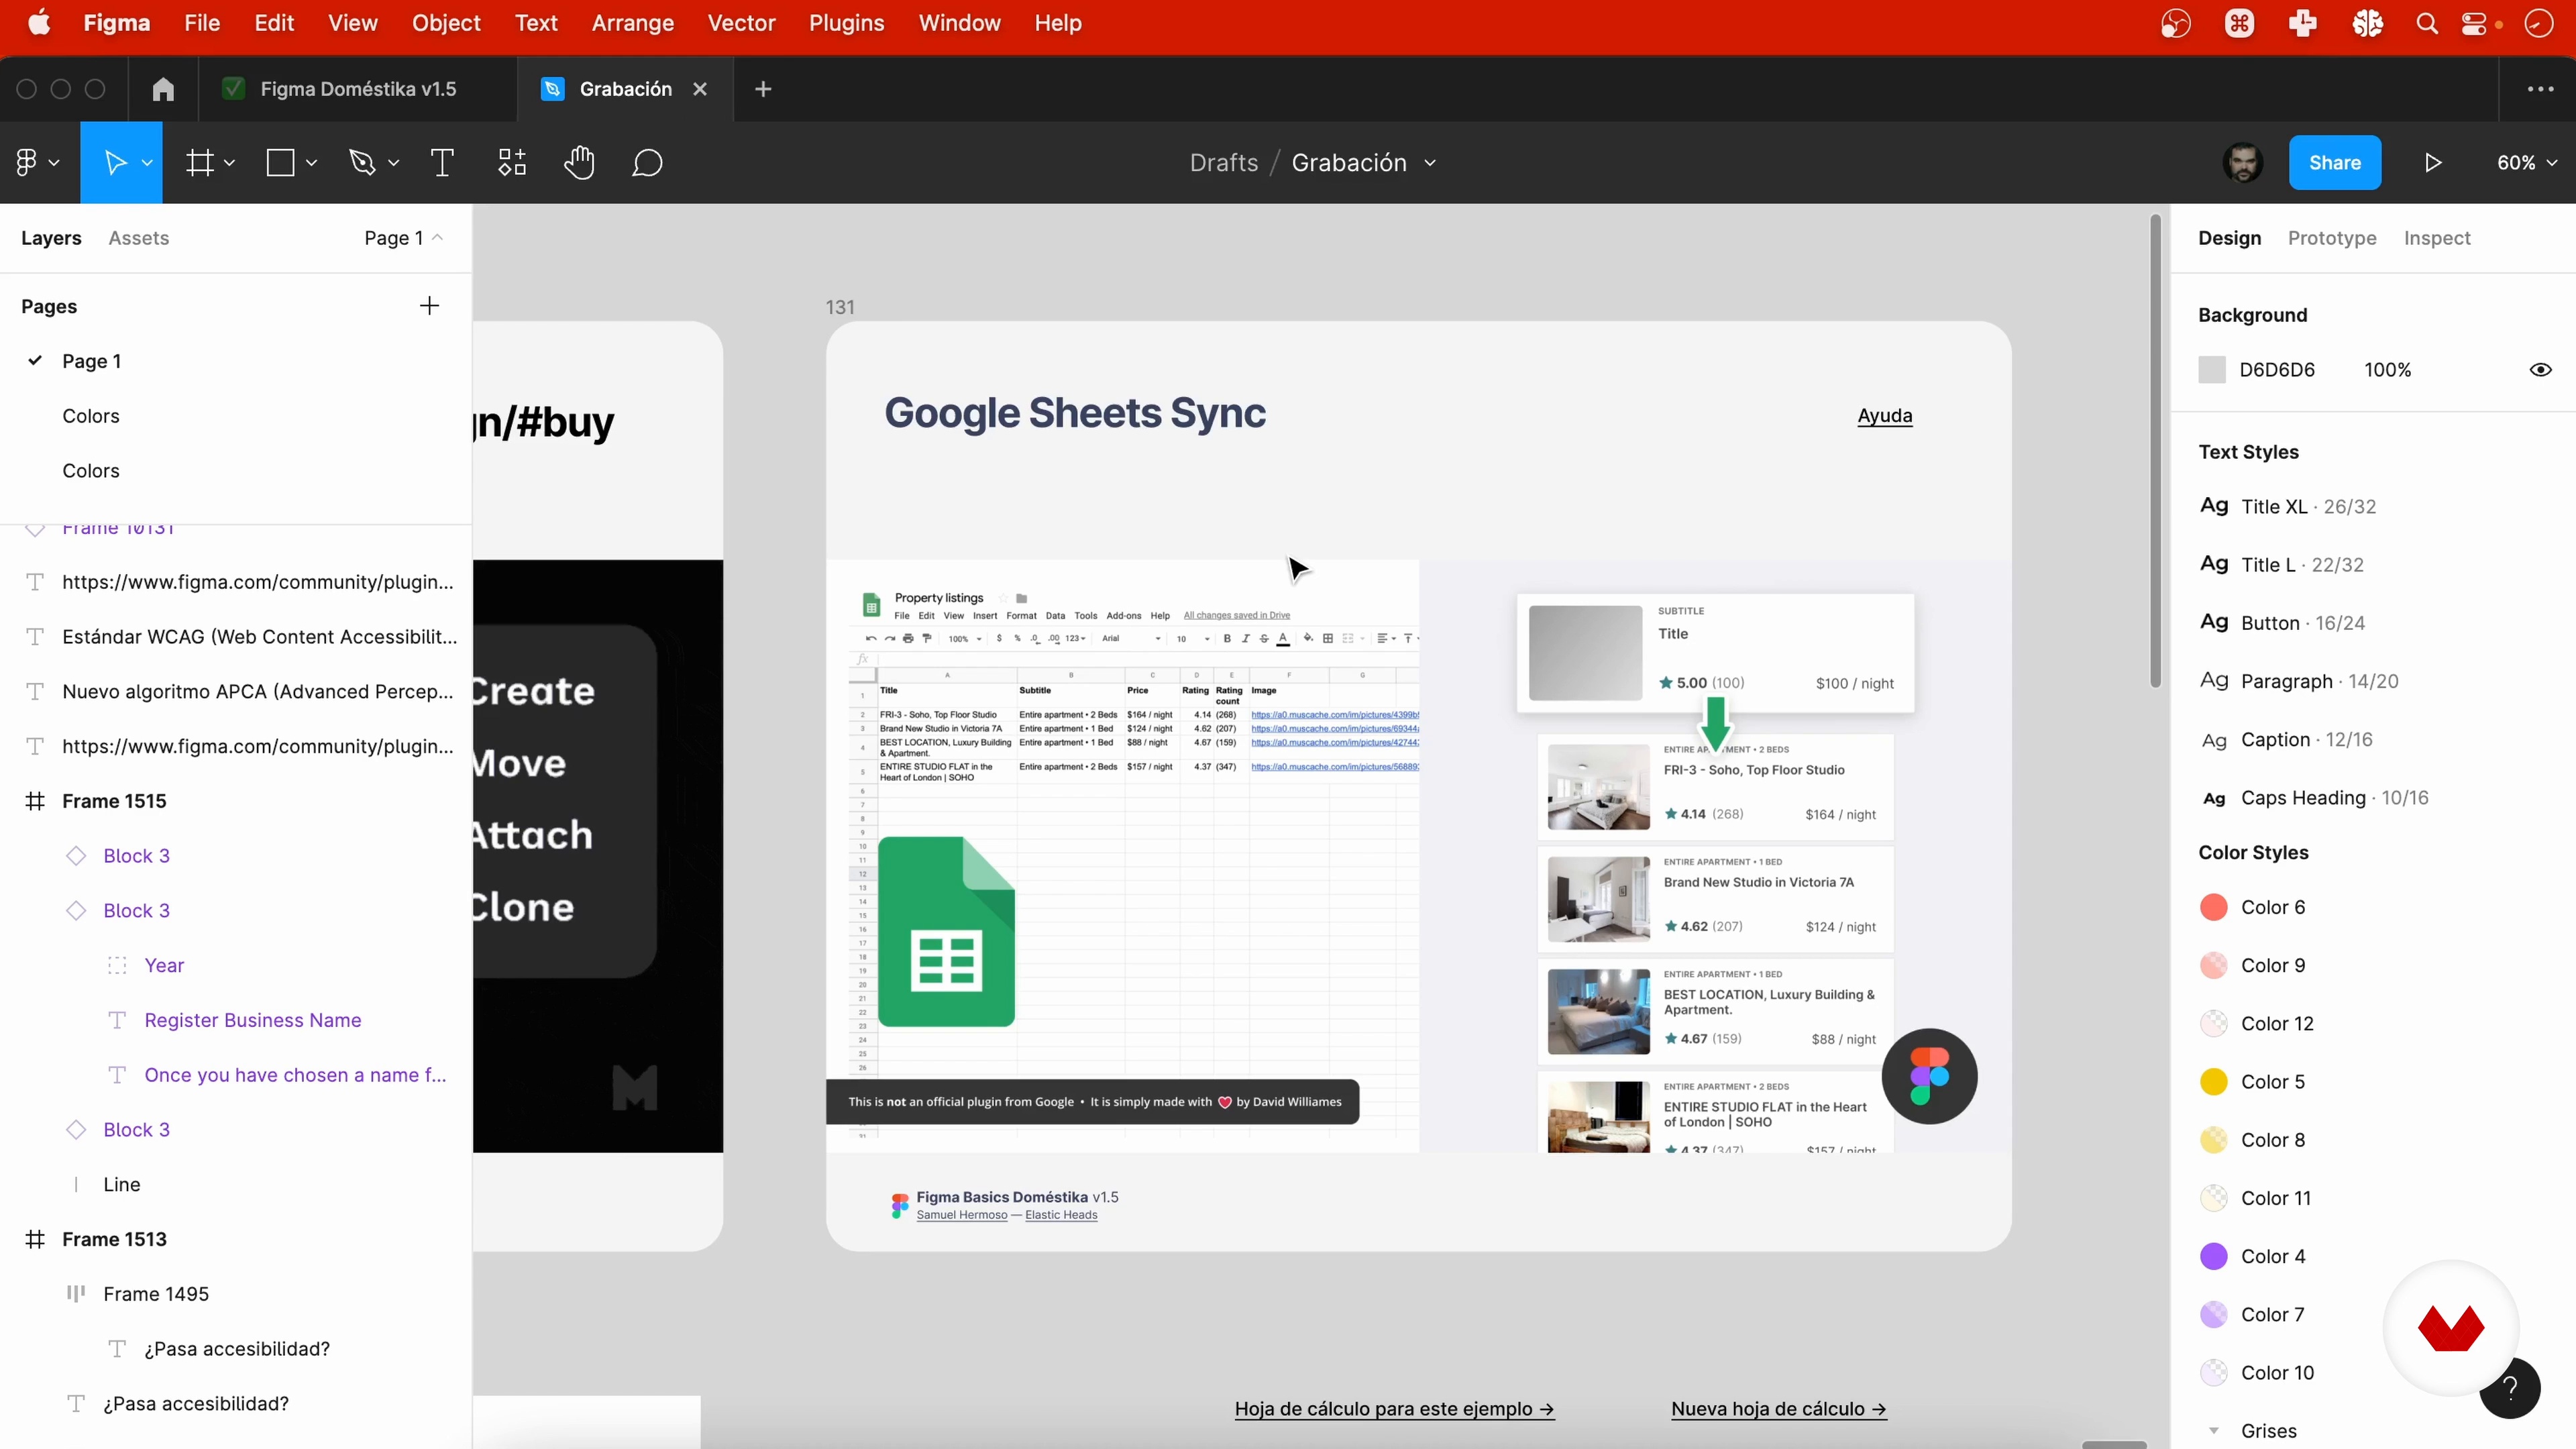Click the Drafts breadcrumb
This screenshot has width=2576, height=1449.
tap(1224, 163)
